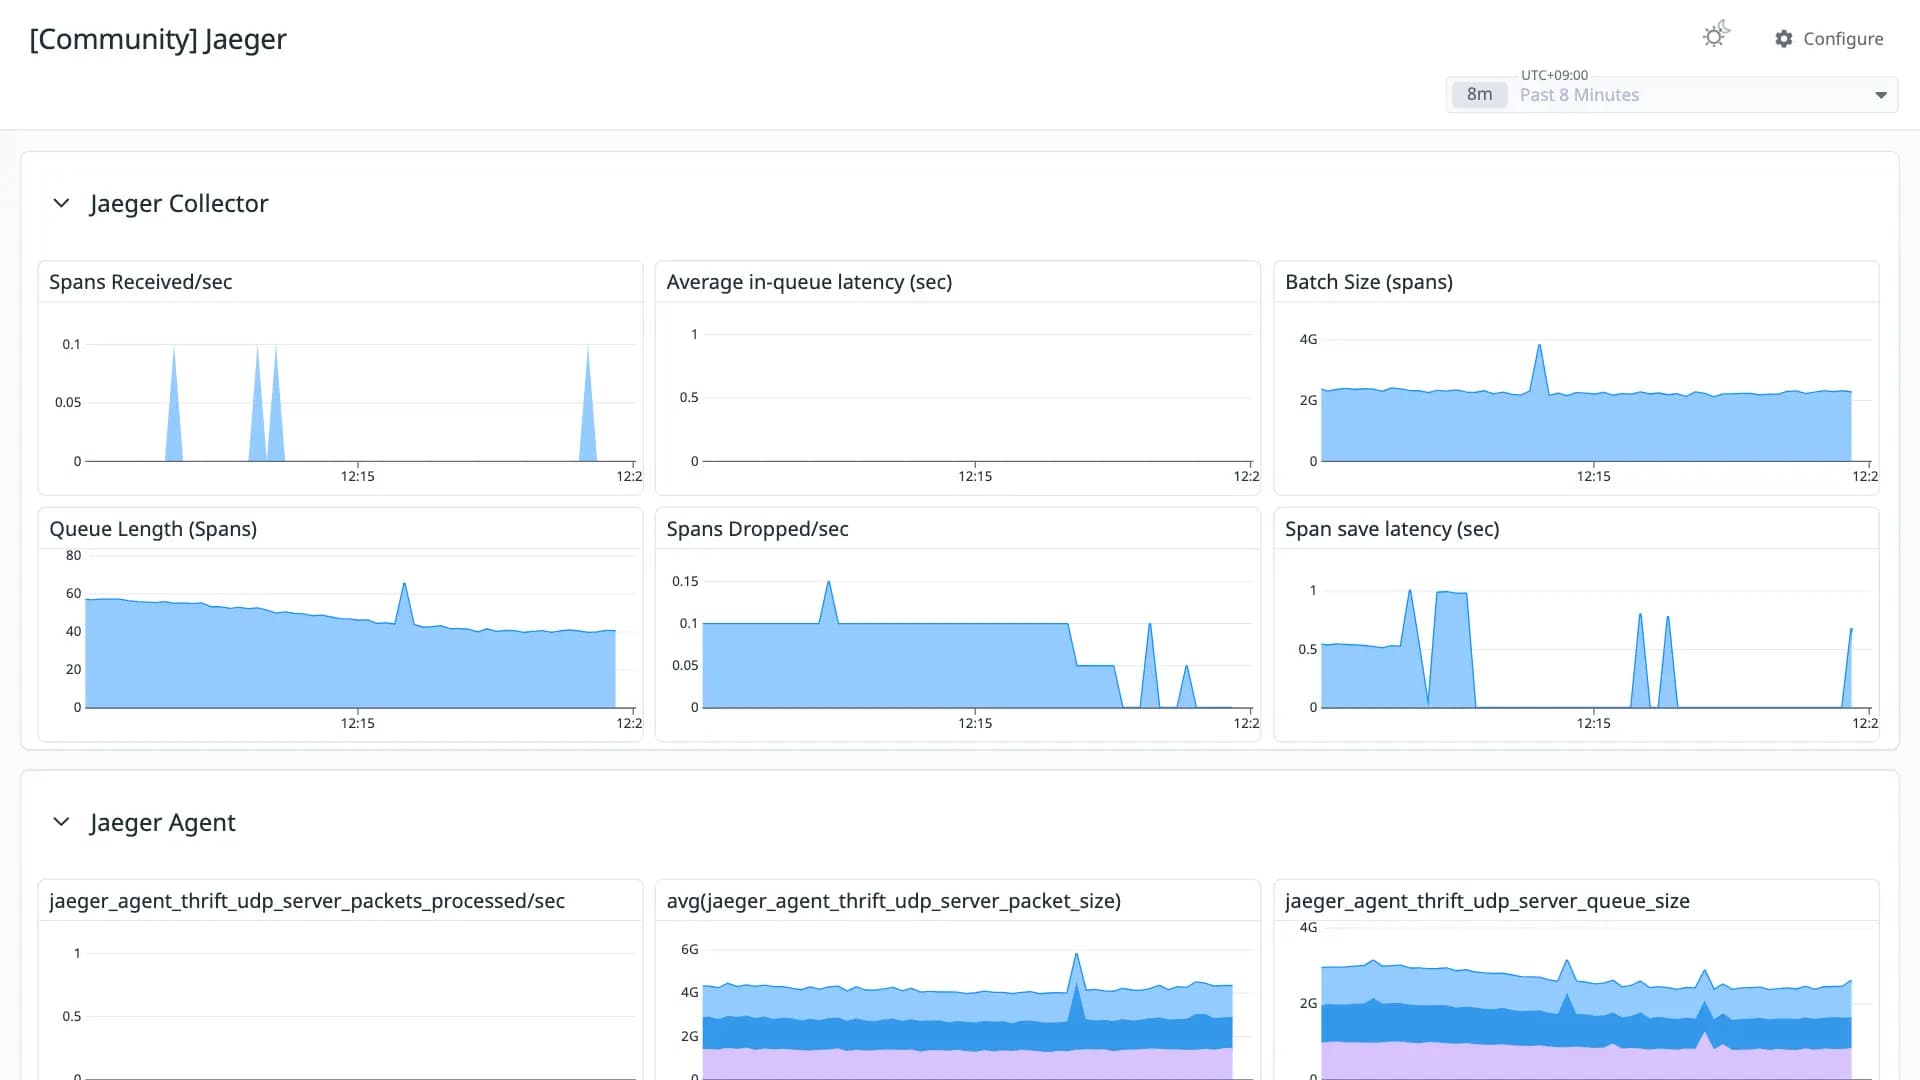Click the Jaeger Agent group heading
1920x1080 pixels.
(162, 822)
